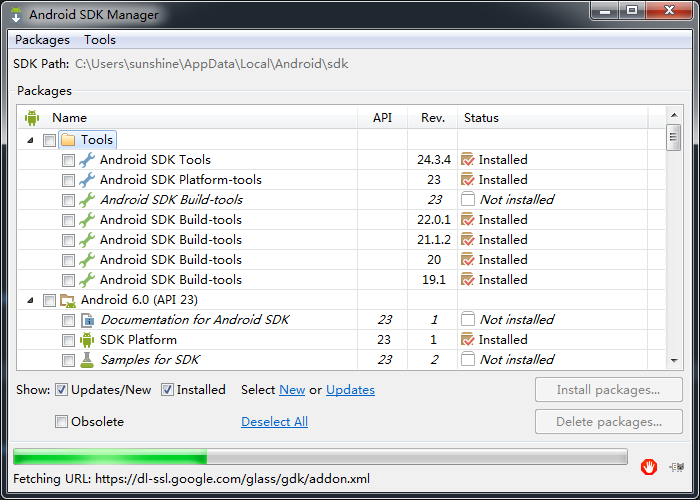Open the log window icon at bottom right
This screenshot has height=500, width=700.
pyautogui.click(x=677, y=467)
